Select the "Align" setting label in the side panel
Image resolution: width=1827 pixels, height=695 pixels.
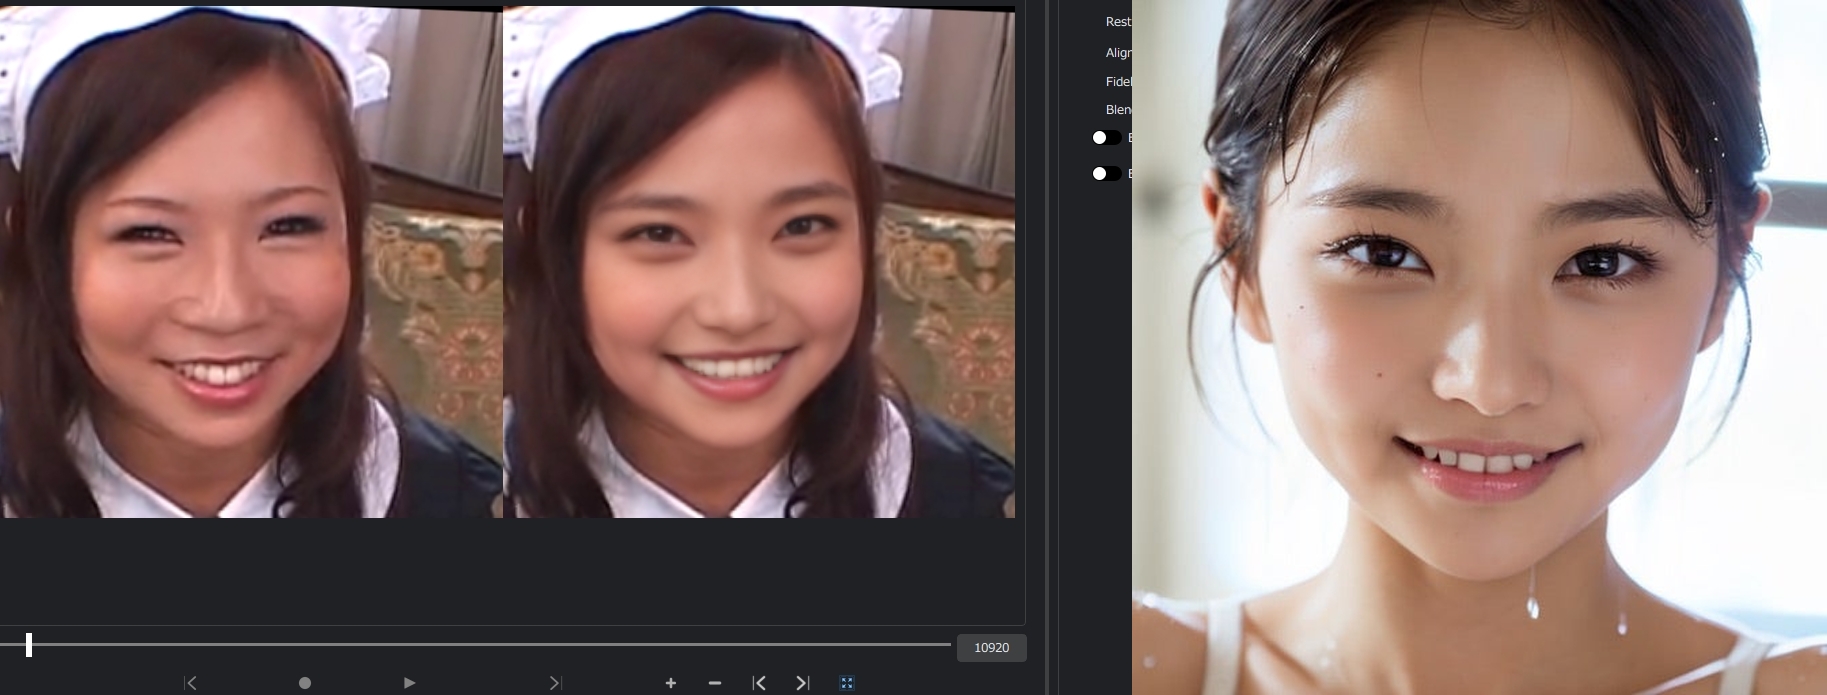pos(1118,53)
